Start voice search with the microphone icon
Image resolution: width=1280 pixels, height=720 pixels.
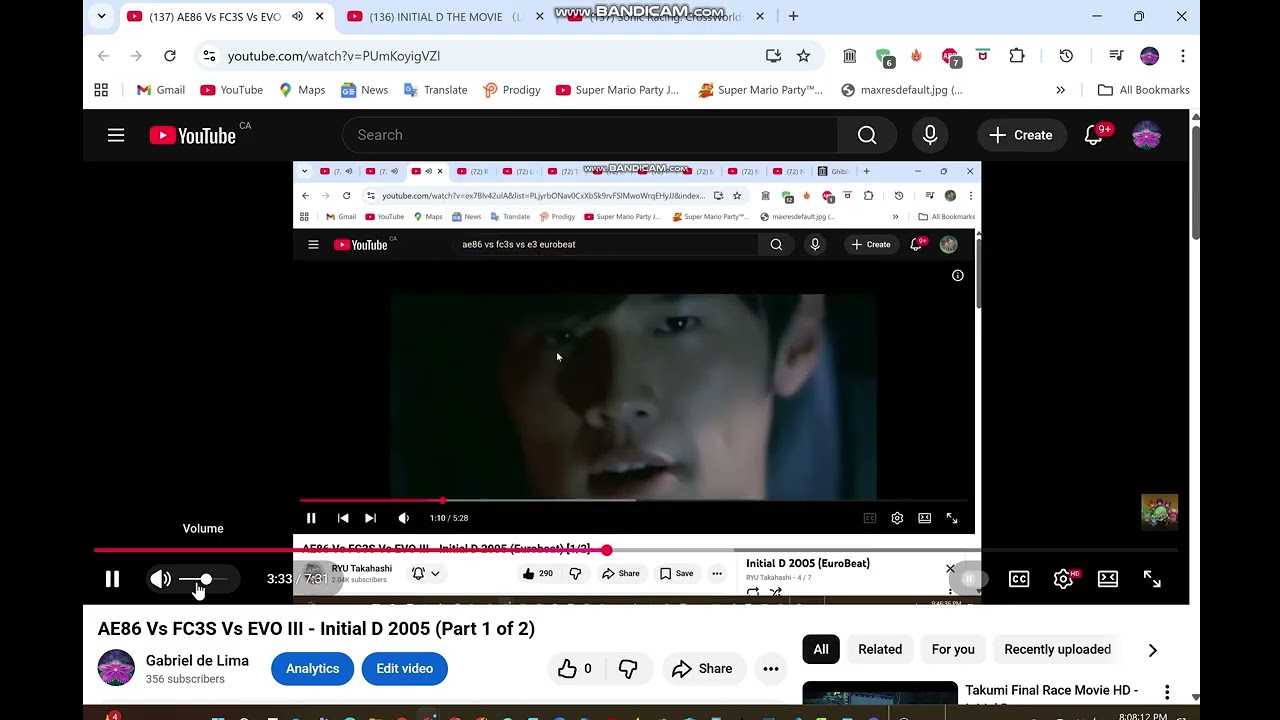pyautogui.click(x=930, y=135)
